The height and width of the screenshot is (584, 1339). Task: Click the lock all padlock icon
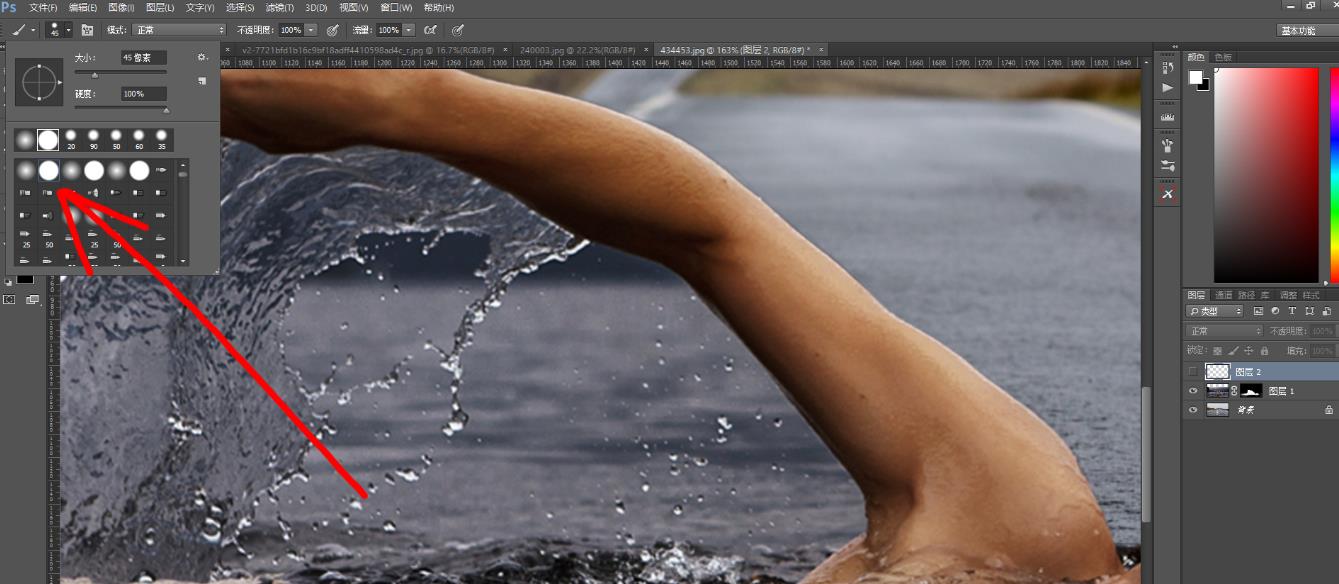pos(1265,350)
